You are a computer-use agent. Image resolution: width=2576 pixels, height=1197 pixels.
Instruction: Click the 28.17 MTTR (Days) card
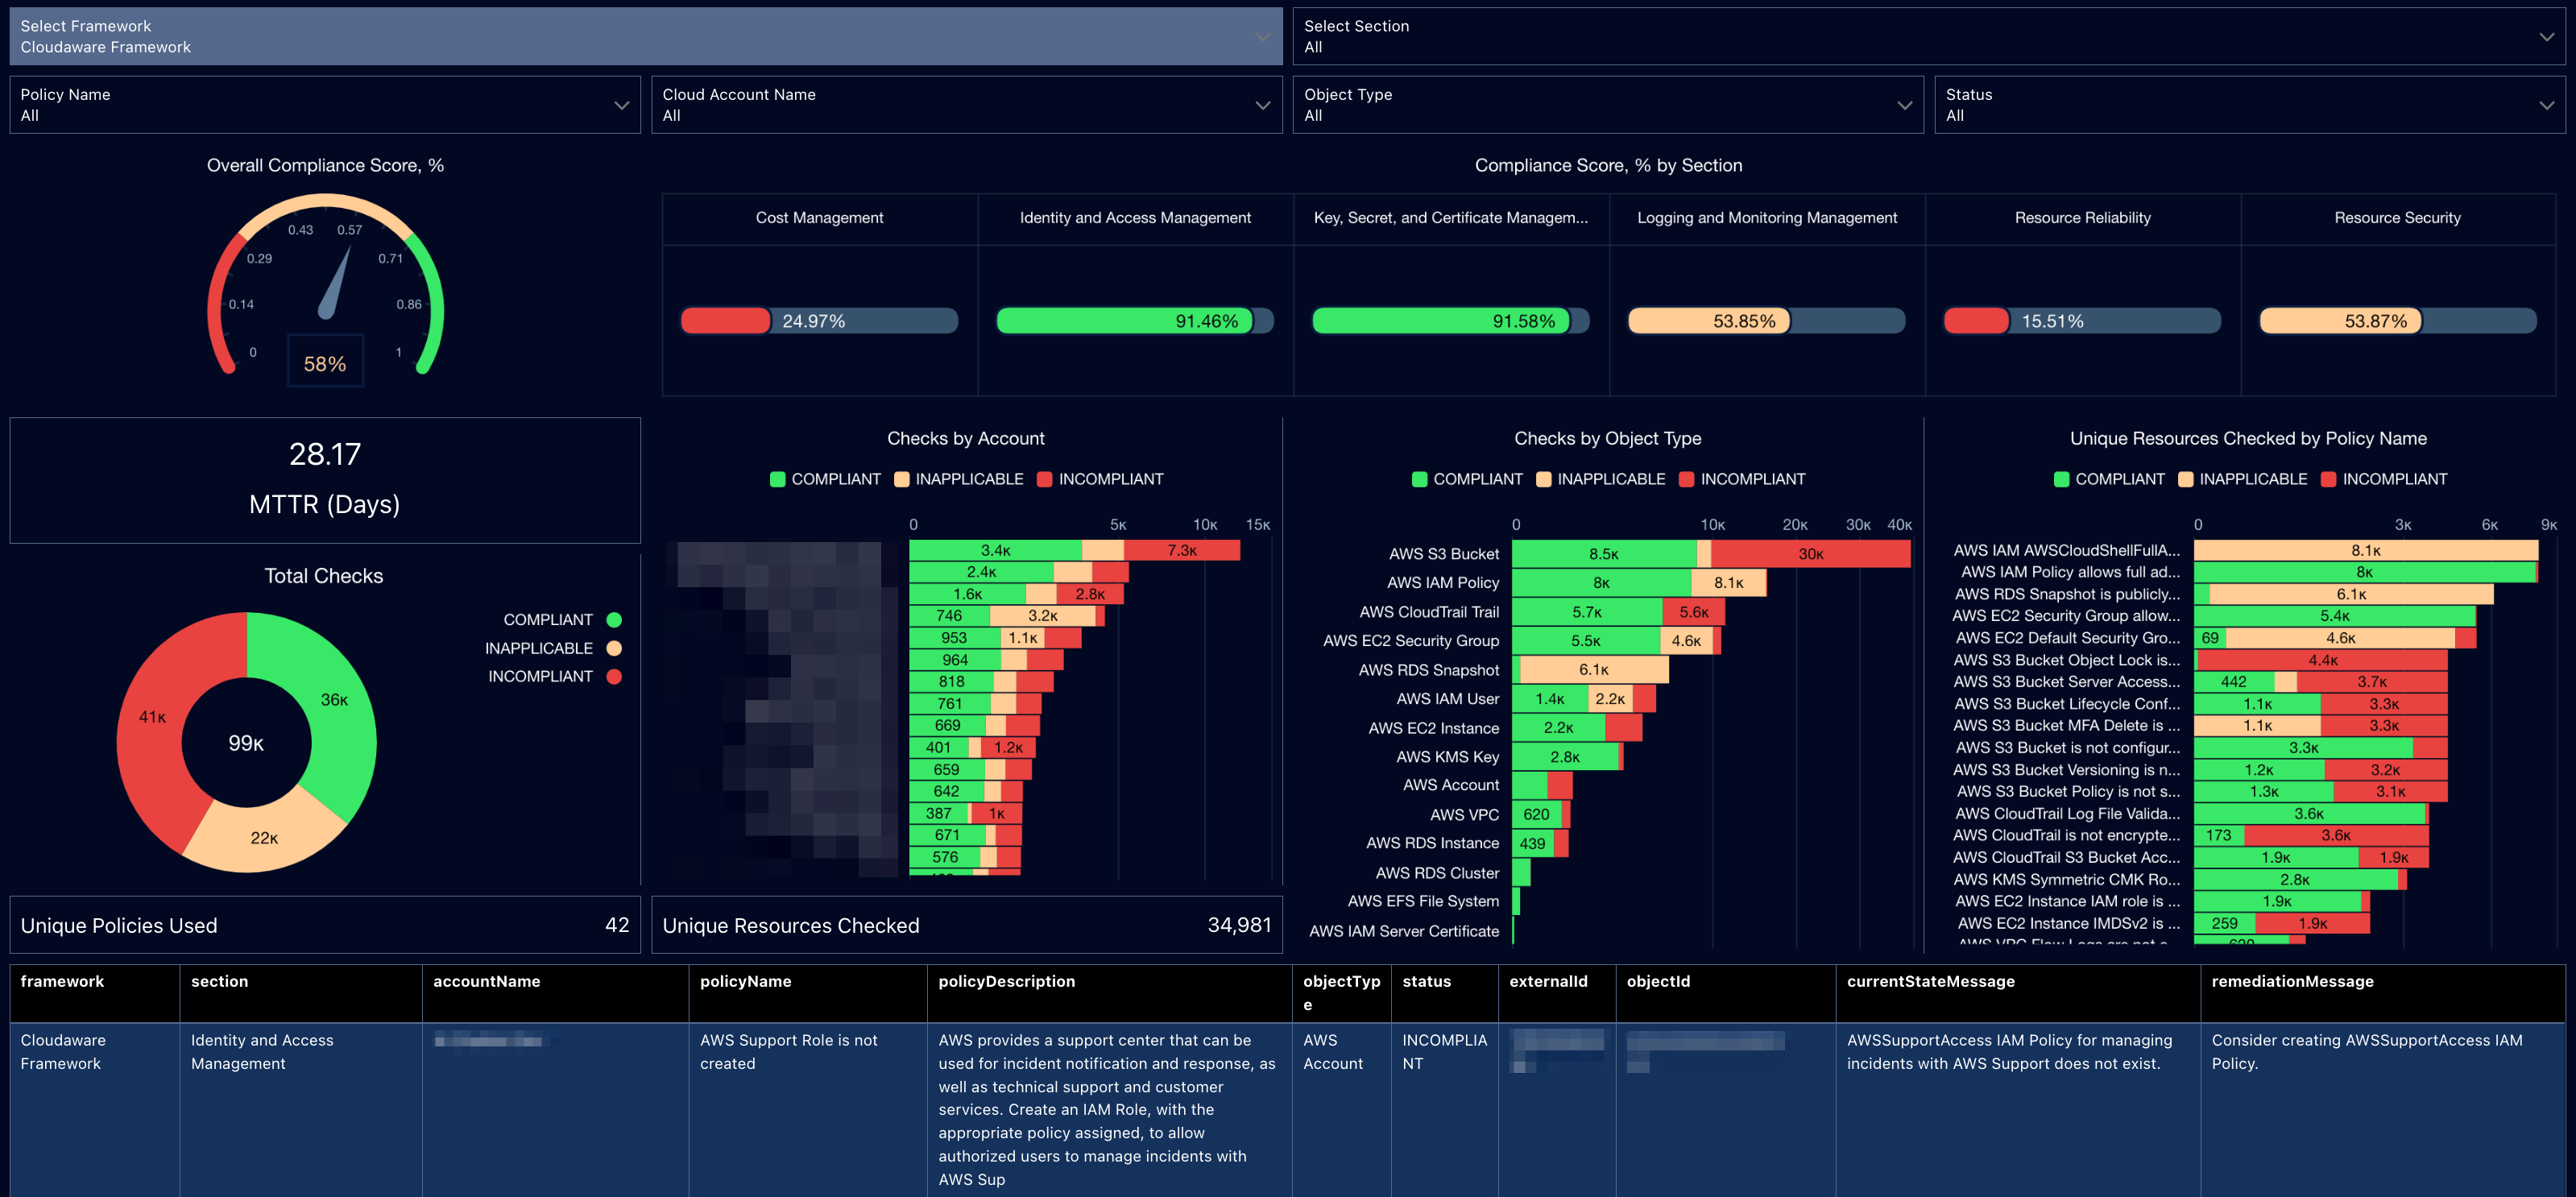pyautogui.click(x=325, y=480)
